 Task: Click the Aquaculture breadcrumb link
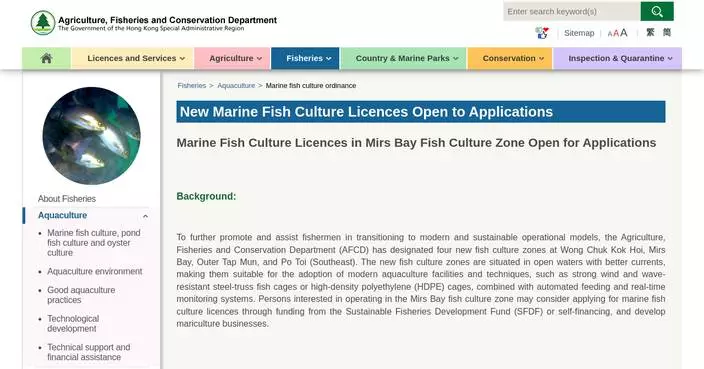point(236,85)
